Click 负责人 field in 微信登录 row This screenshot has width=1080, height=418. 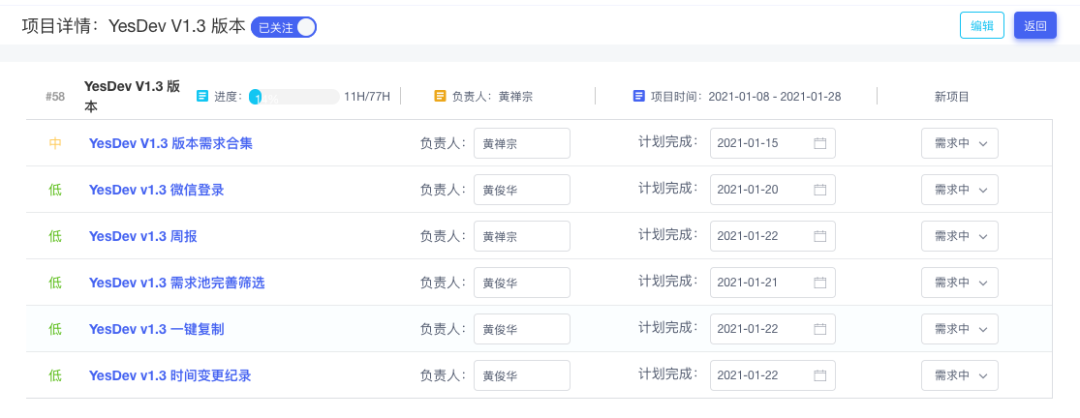click(522, 189)
